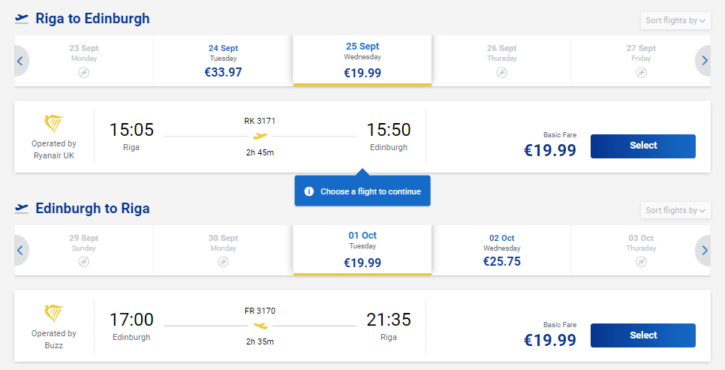The image size is (725, 370).
Task: Show earlier return dates with left chevron
Action: click(x=21, y=250)
